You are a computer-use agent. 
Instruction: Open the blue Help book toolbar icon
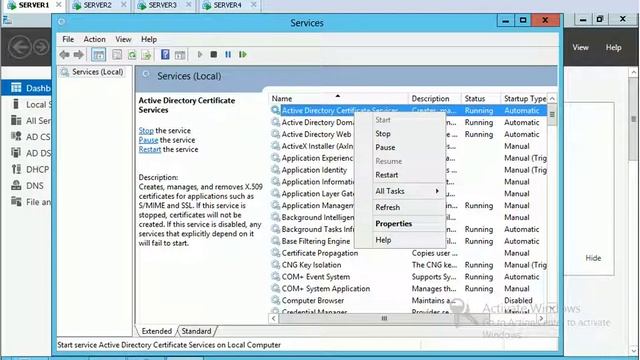[x=165, y=55]
